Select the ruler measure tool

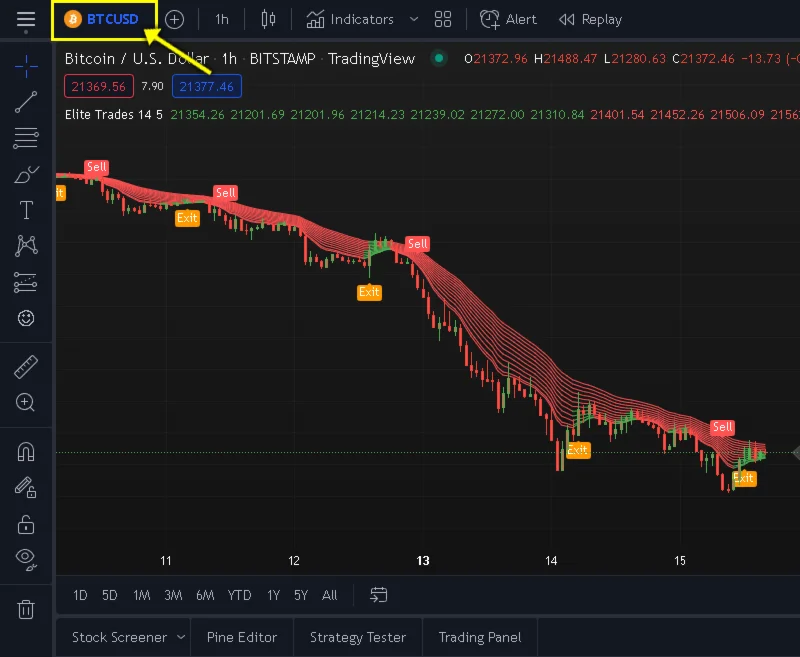[26, 367]
